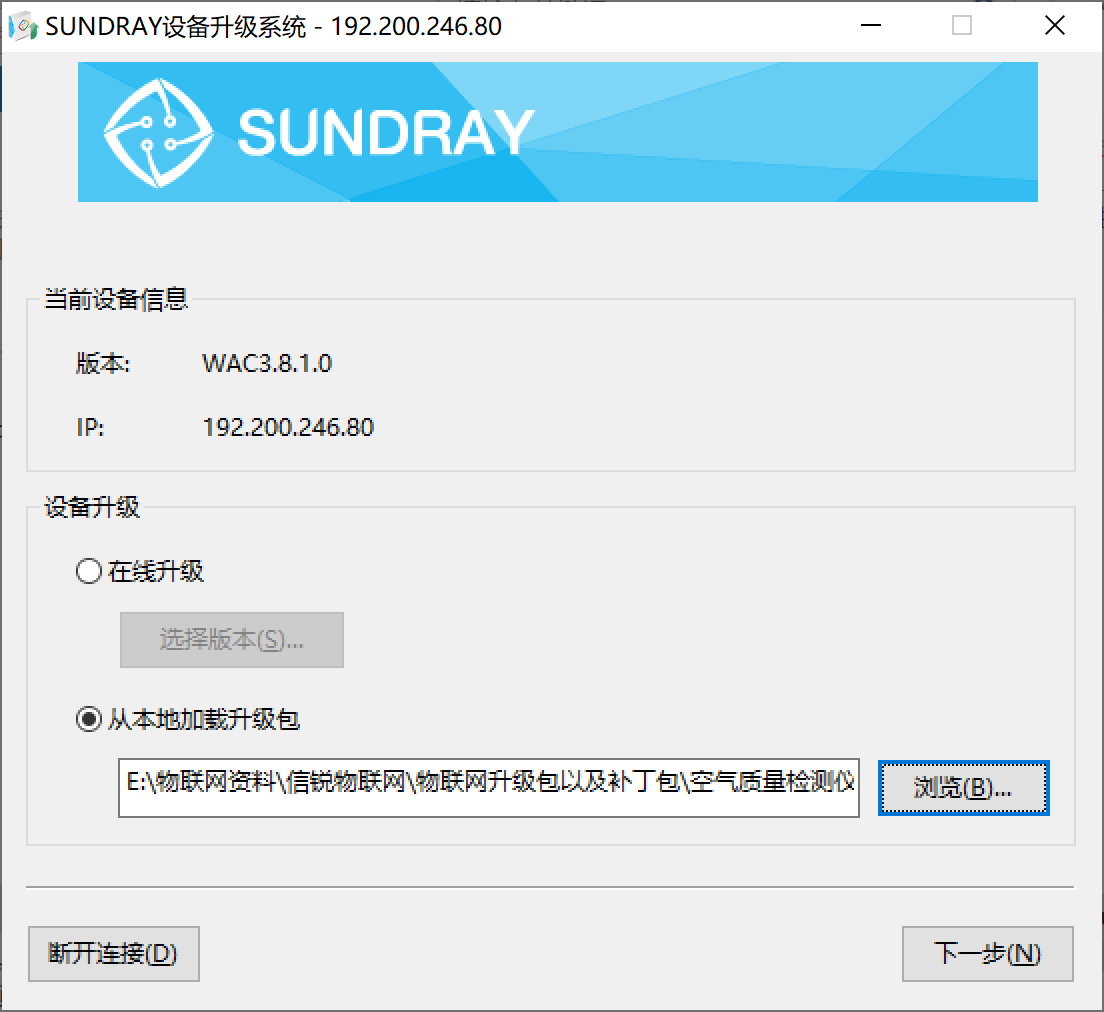The image size is (1104, 1012).
Task: Focus the upgrade package path input field
Action: [x=489, y=787]
